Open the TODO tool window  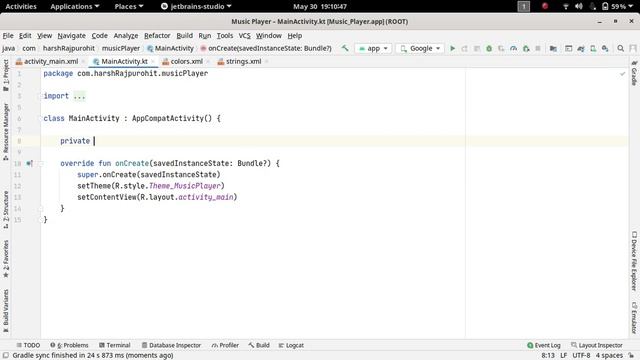(x=28, y=345)
